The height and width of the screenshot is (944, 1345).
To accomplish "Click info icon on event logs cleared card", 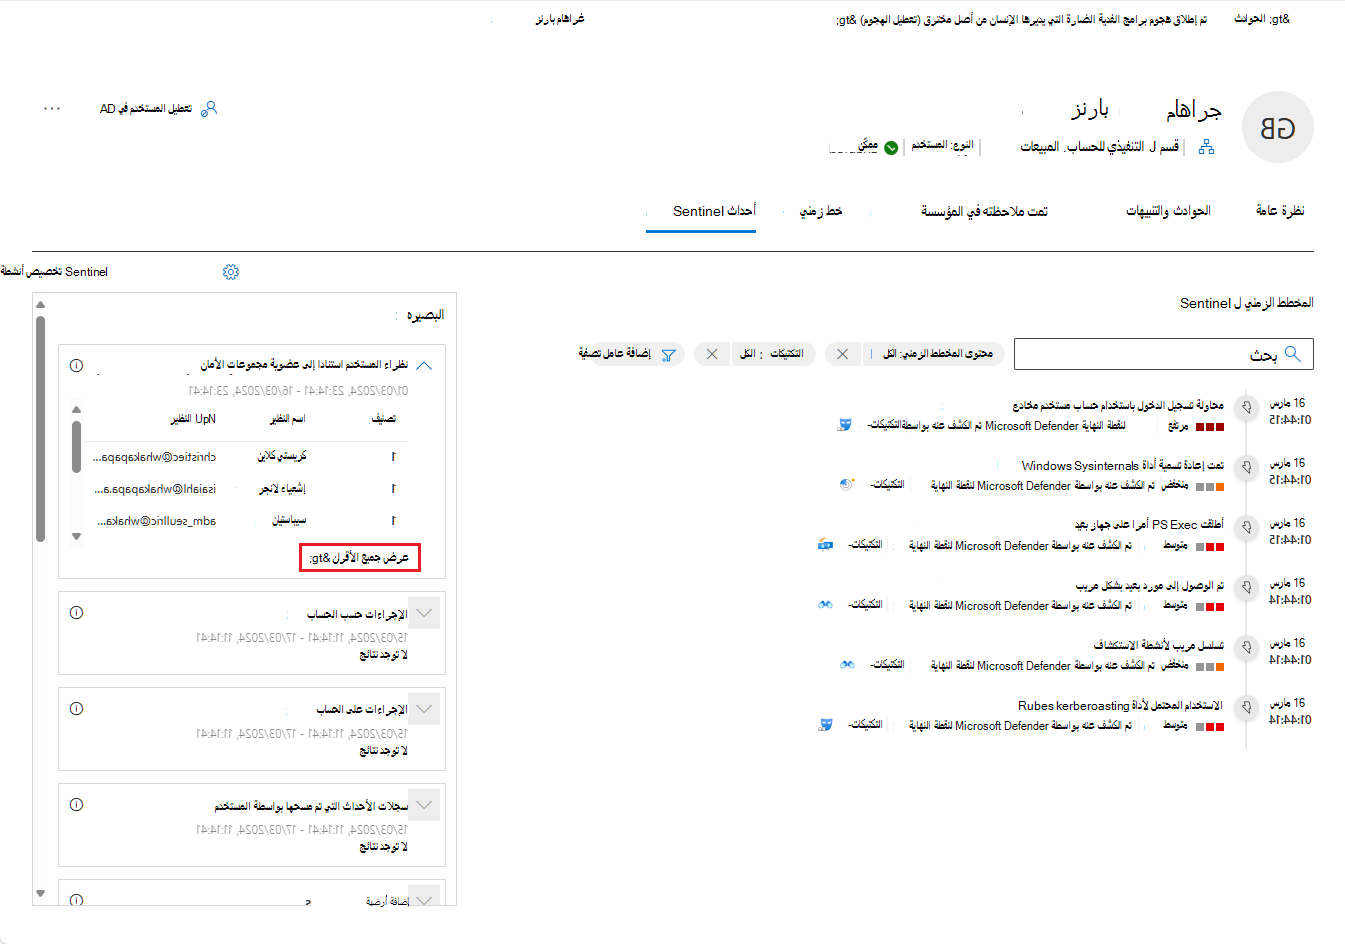I will point(76,805).
